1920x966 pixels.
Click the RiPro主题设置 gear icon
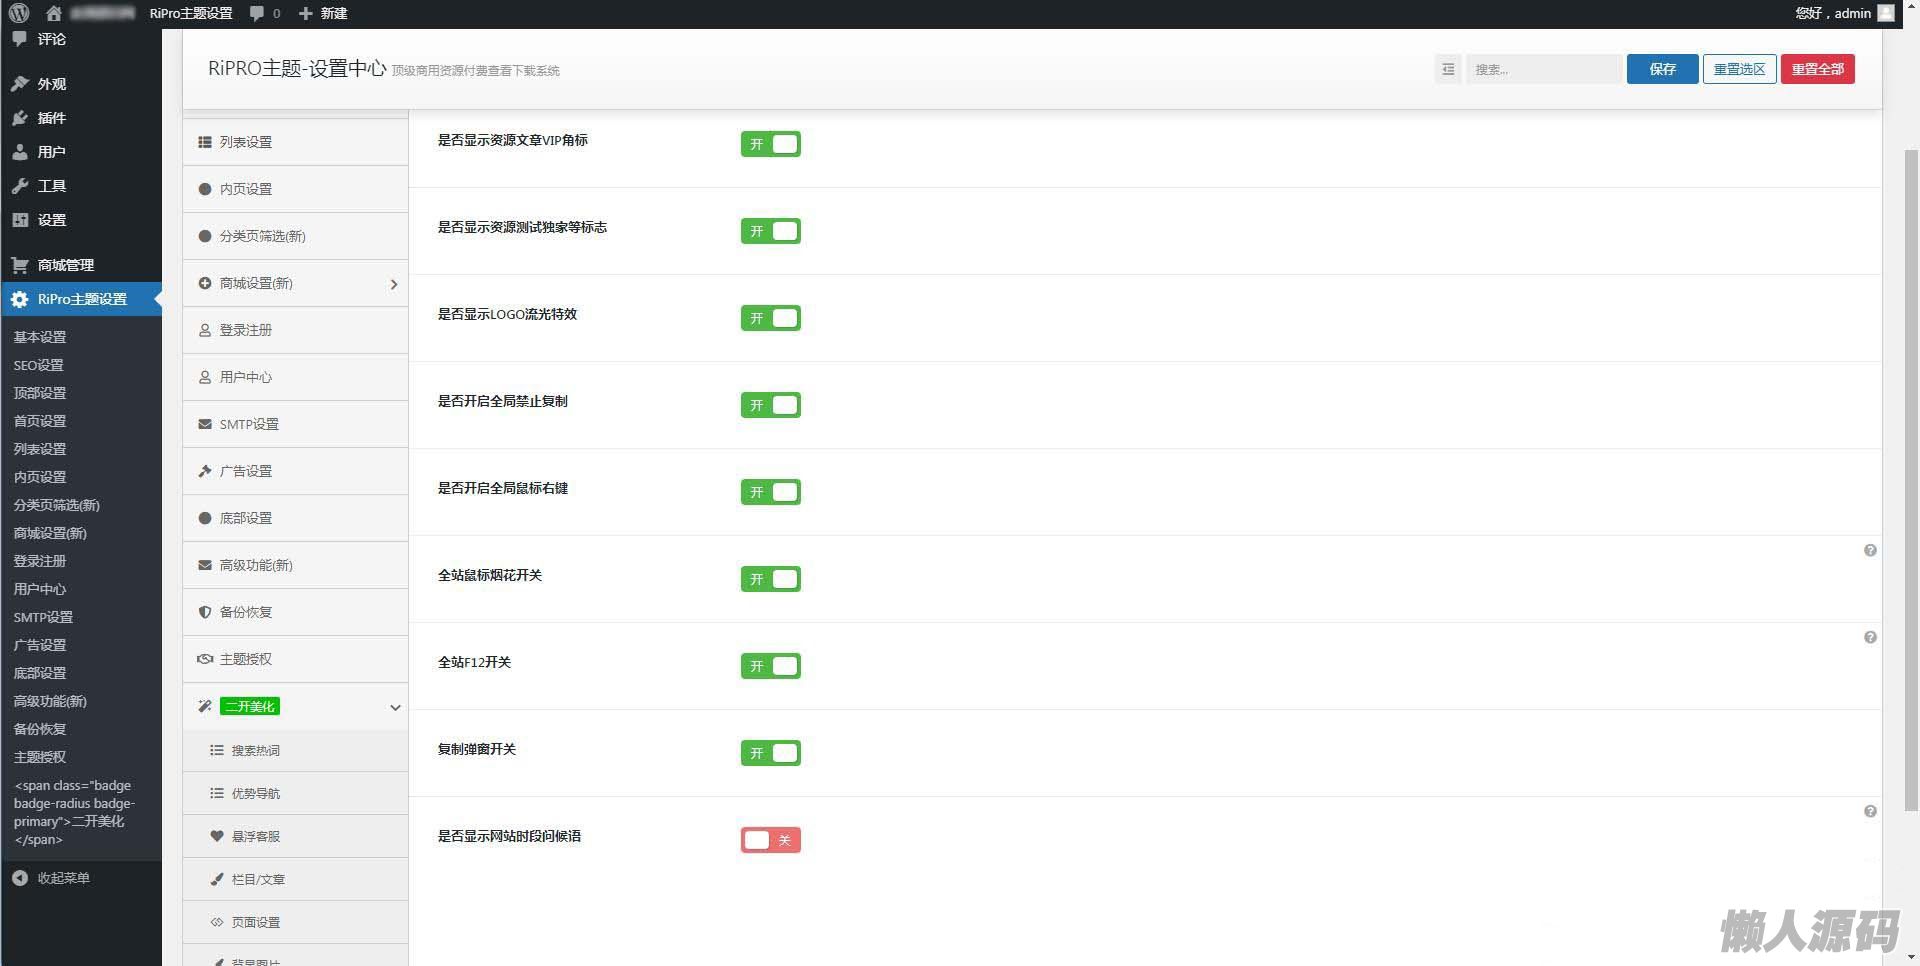click(x=20, y=299)
